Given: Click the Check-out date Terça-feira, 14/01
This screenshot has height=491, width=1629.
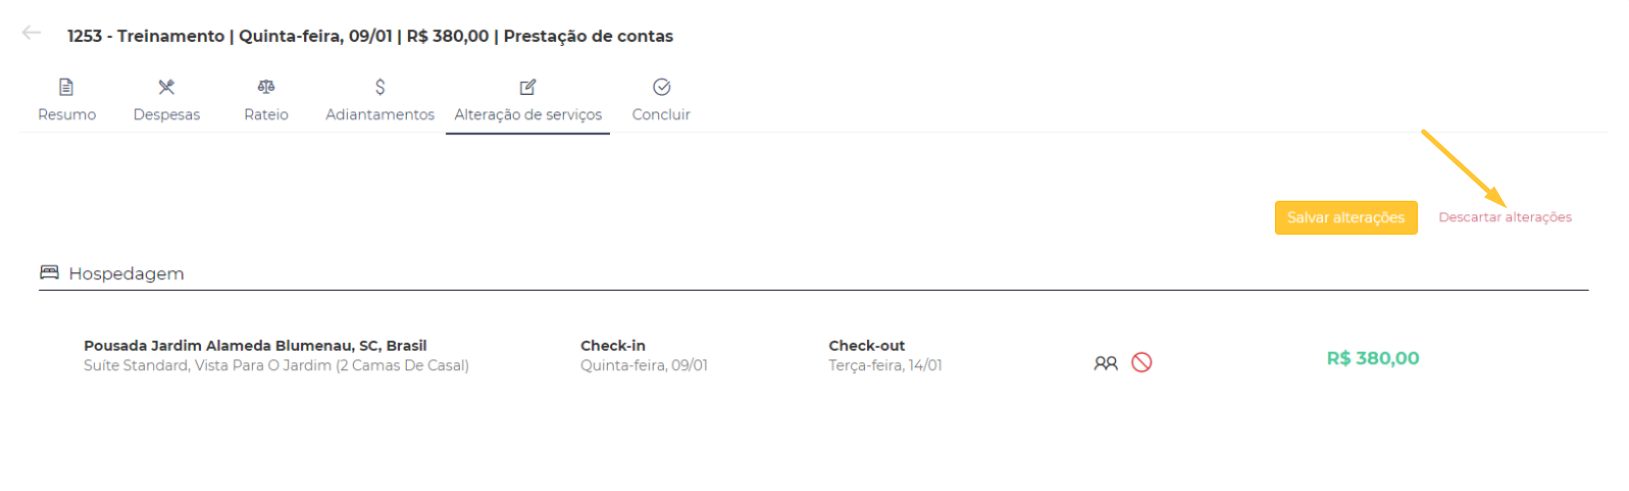Looking at the screenshot, I should point(885,366).
